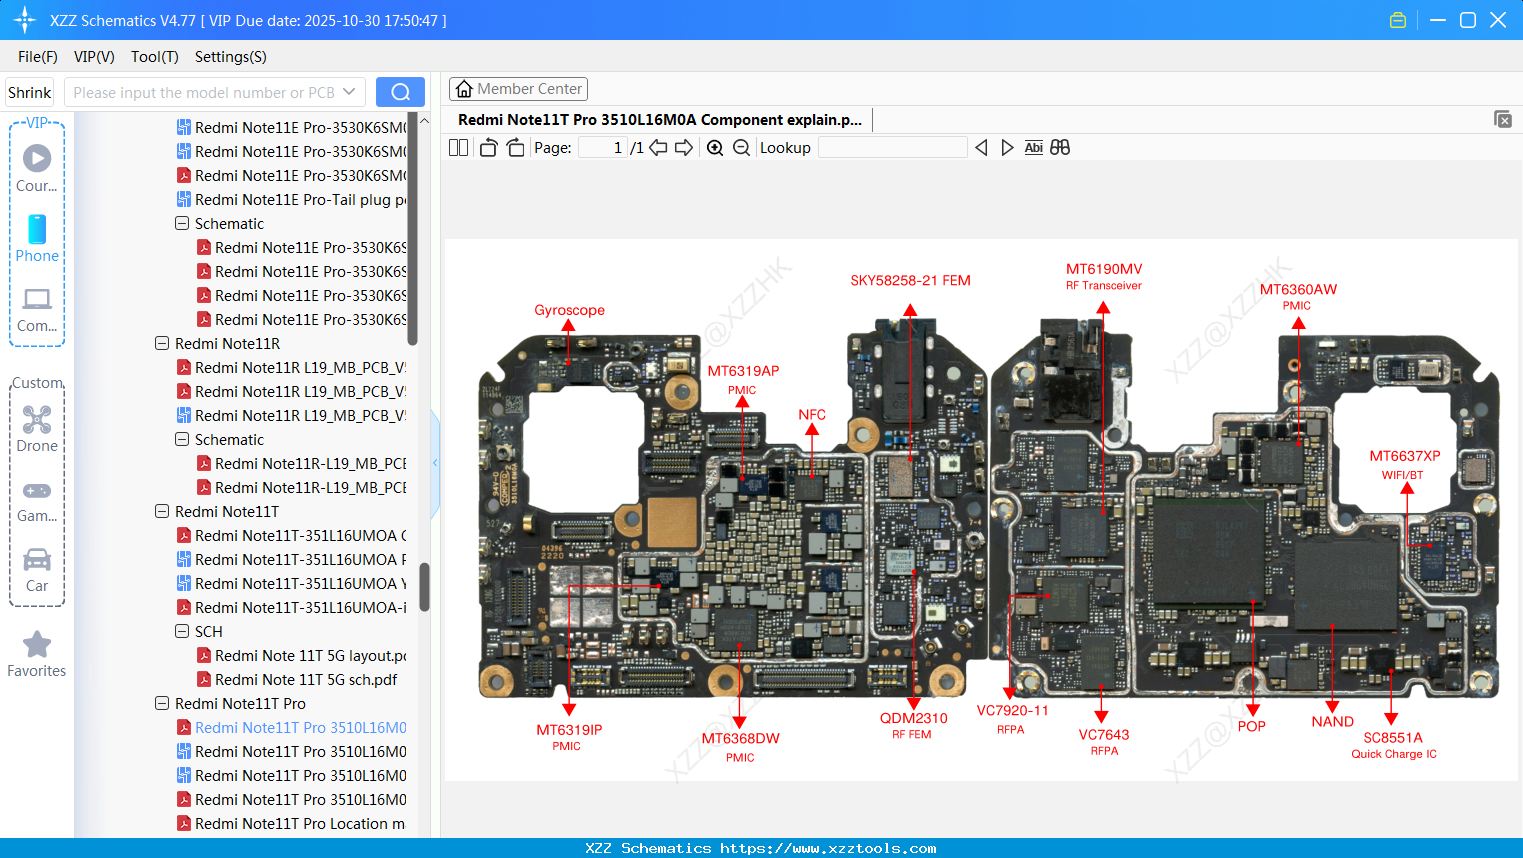Open the two-page view icon in PDF toolbar
This screenshot has width=1523, height=858.
458,147
